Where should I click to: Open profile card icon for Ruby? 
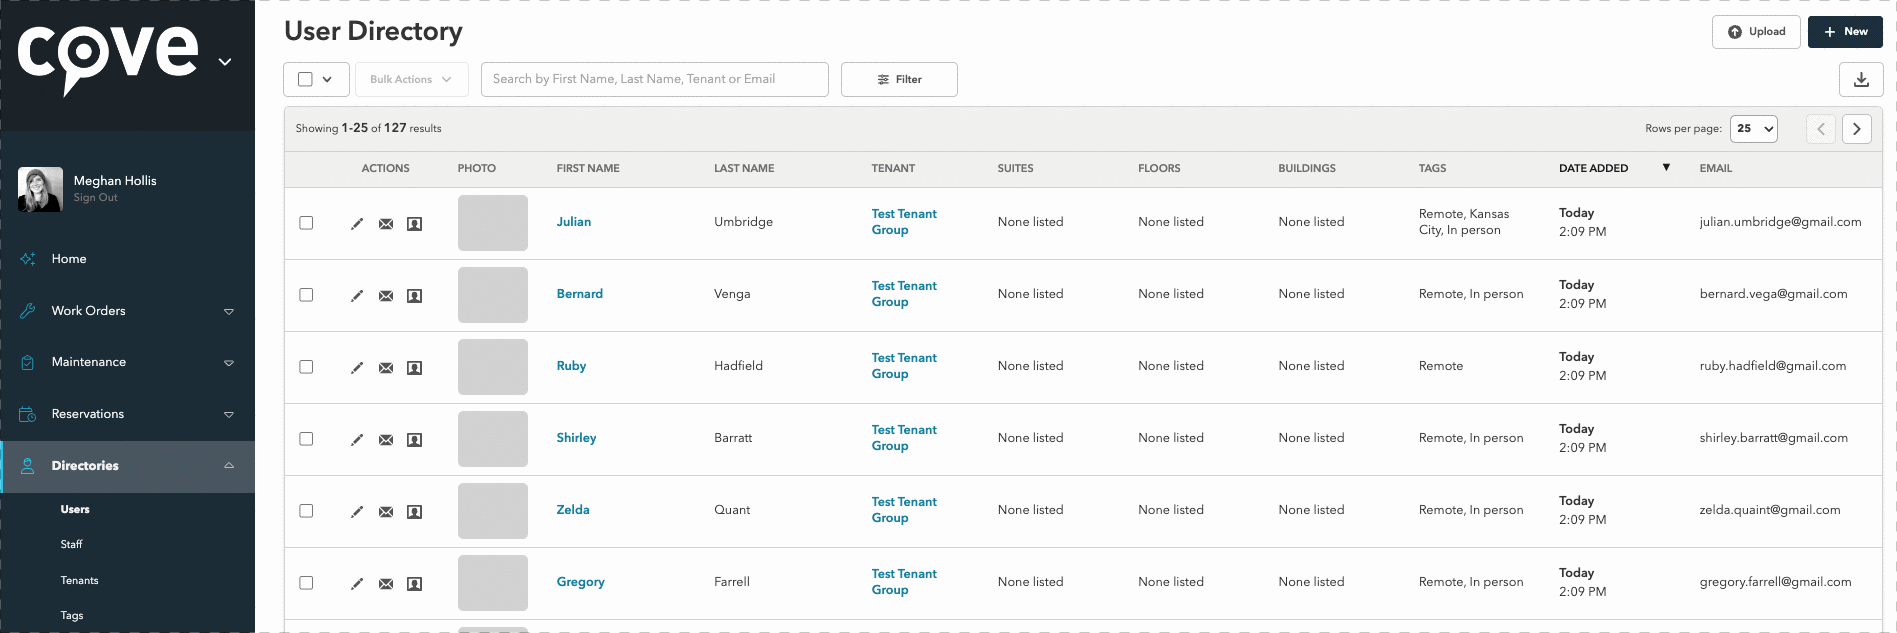(x=414, y=368)
